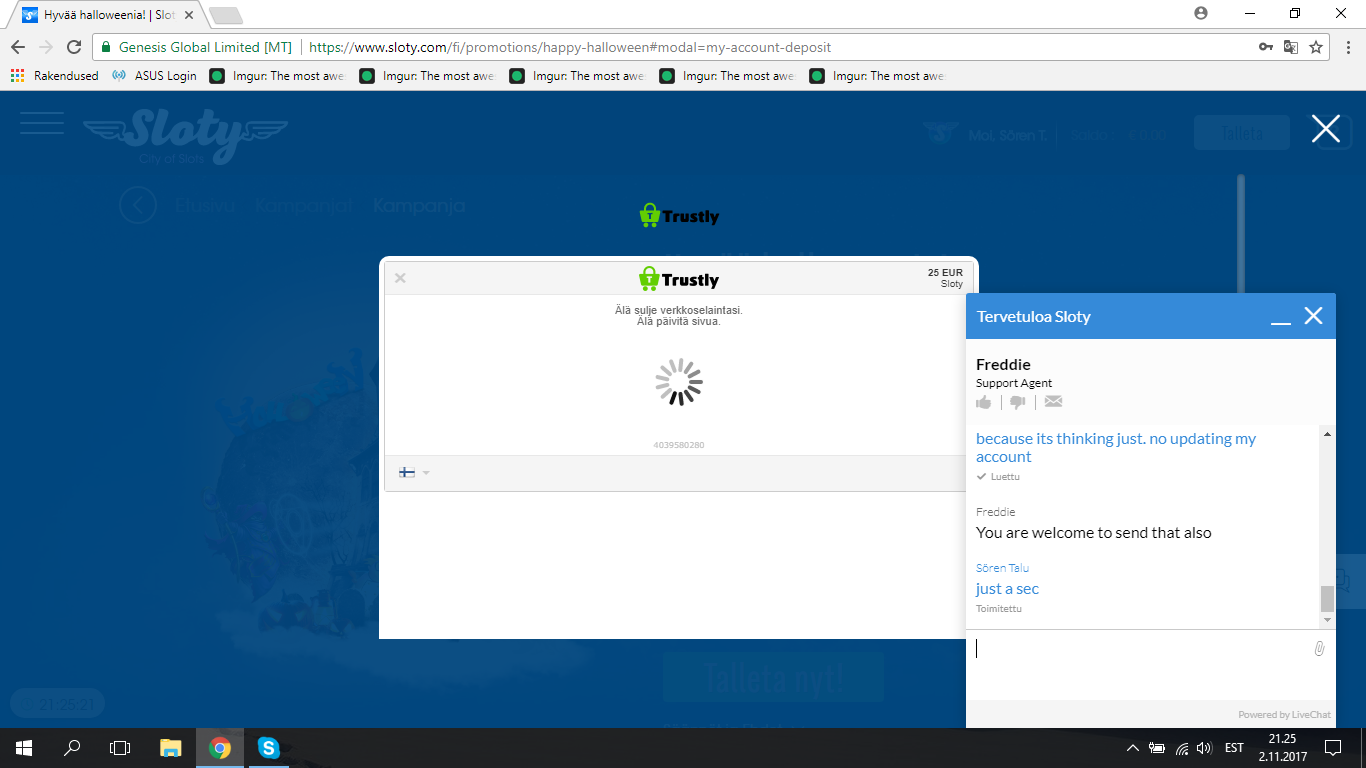1366x768 pixels.
Task: Open Windows notification center
Action: tap(1333, 748)
